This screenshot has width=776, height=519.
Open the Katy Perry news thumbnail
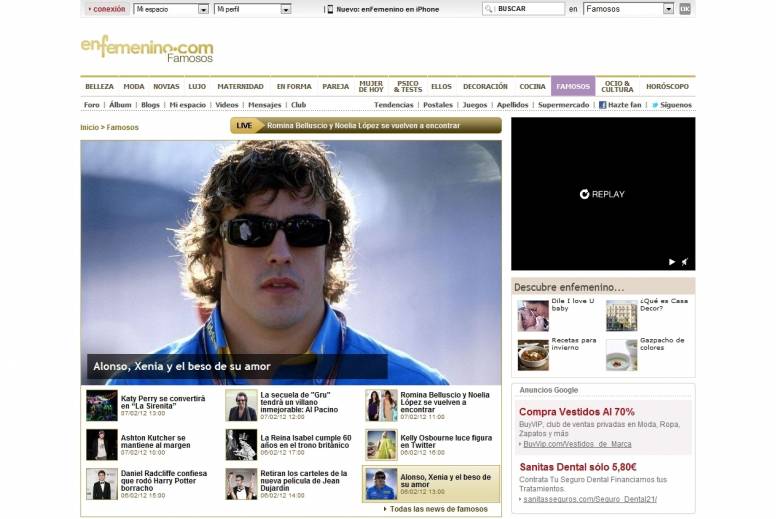click(x=101, y=404)
